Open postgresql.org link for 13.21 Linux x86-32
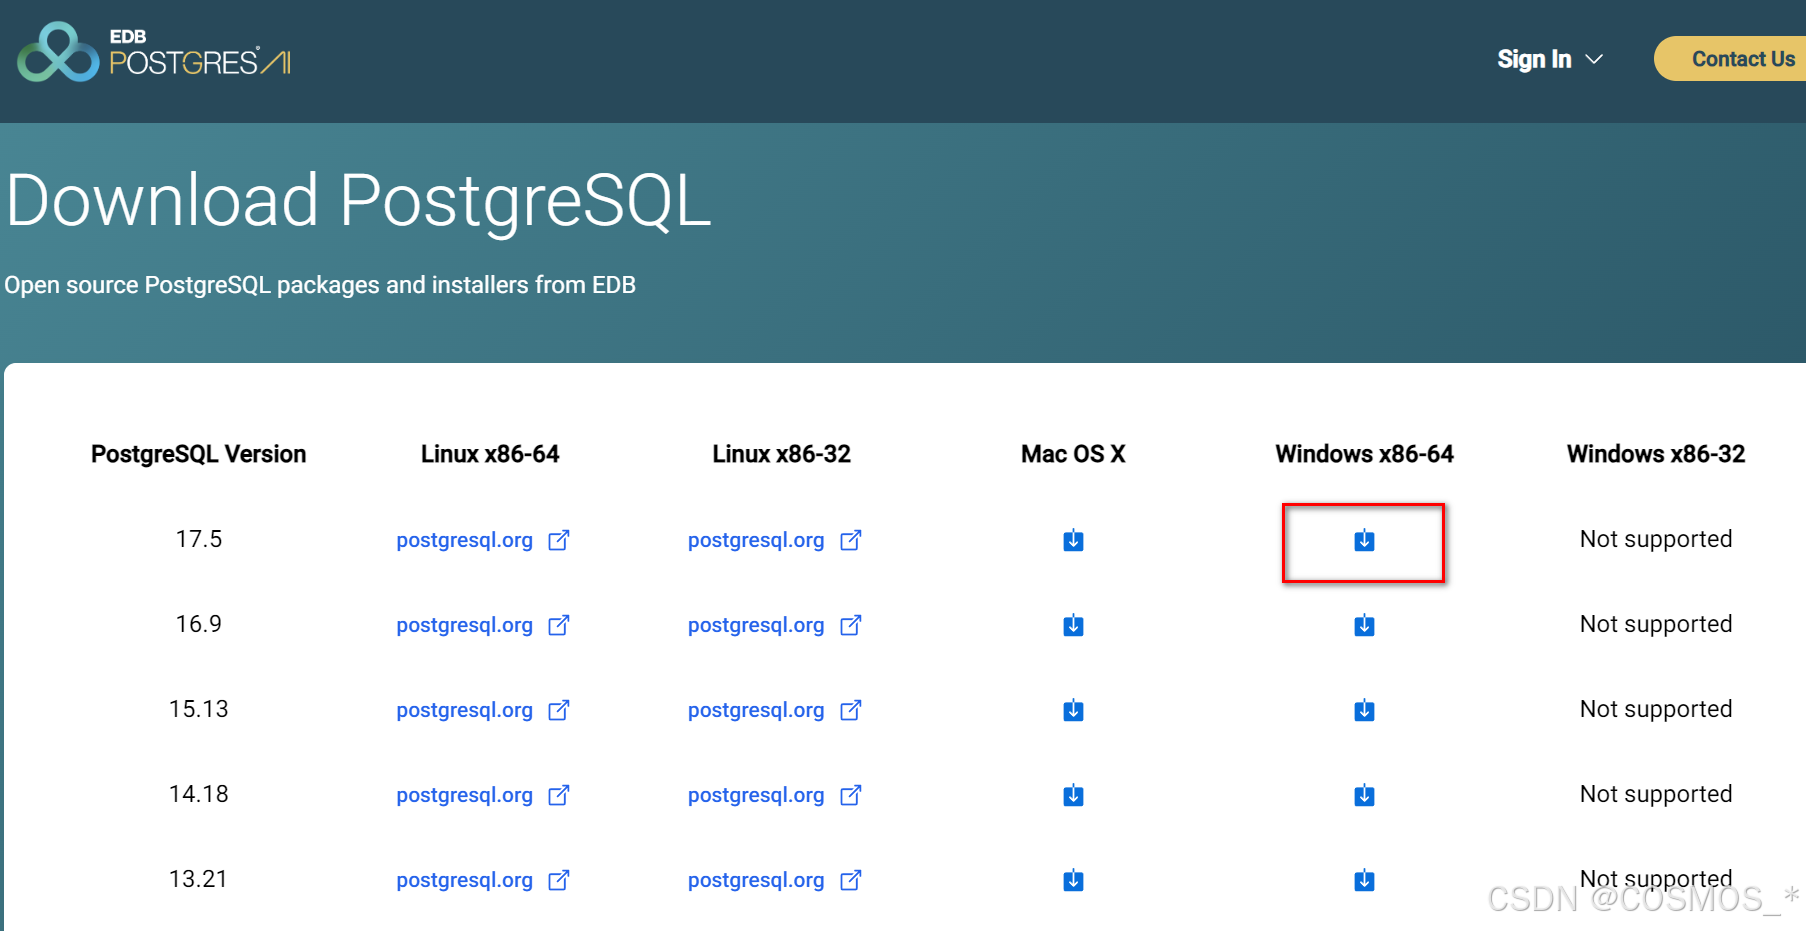The image size is (1806, 931). [775, 880]
